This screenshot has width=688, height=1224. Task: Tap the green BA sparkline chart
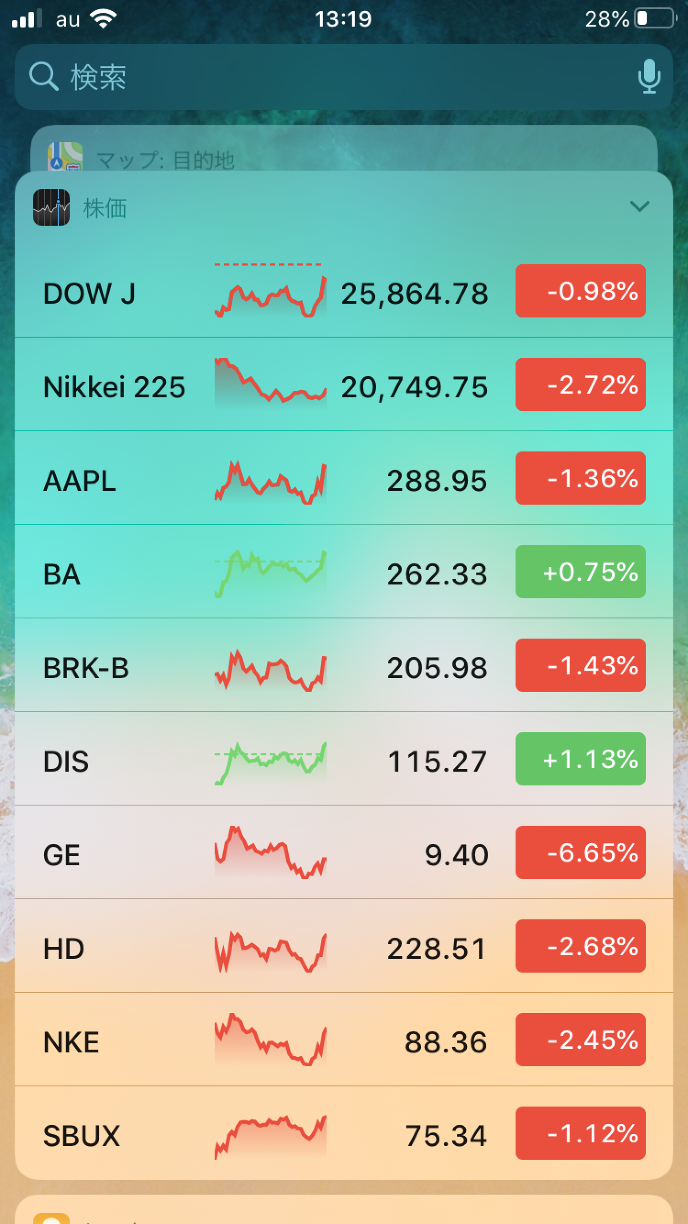coord(270,573)
